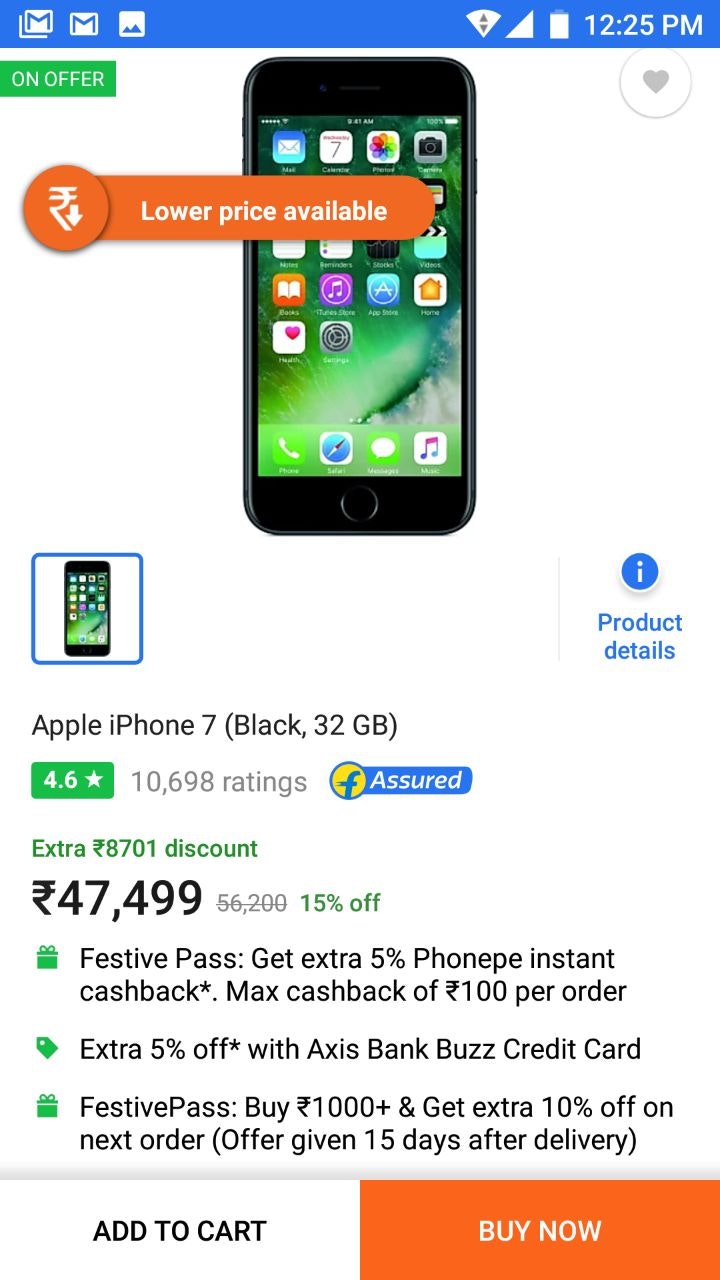The width and height of the screenshot is (720, 1280).
Task: Tap the 4.6 star rating badge
Action: [73, 781]
